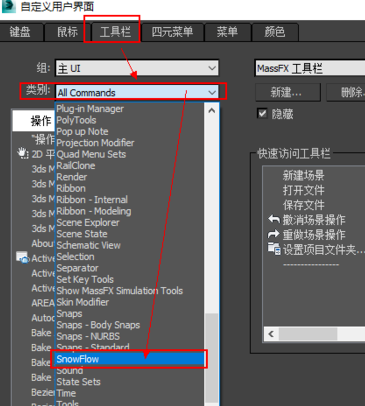Viewport: 365px width, 406px height.
Task: Select PolyTools category
Action: click(76, 120)
